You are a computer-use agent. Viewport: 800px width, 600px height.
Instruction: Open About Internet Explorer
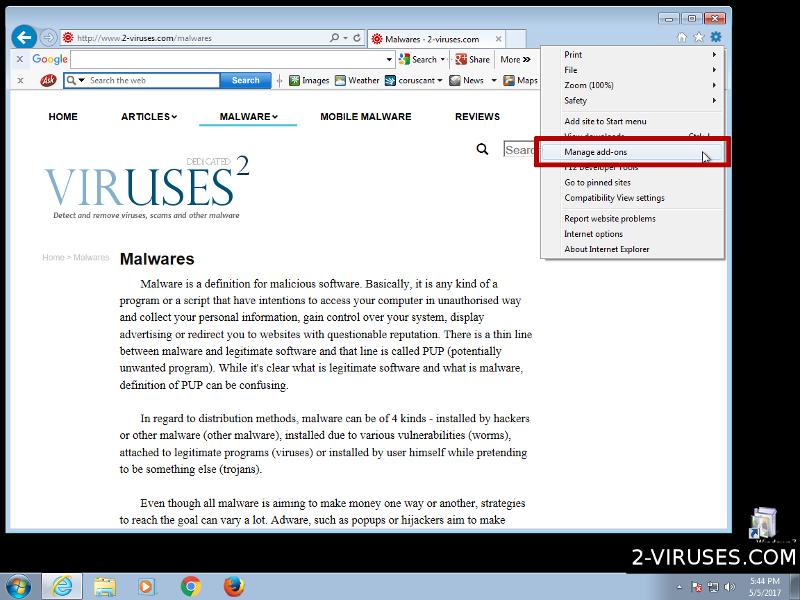(x=633, y=249)
